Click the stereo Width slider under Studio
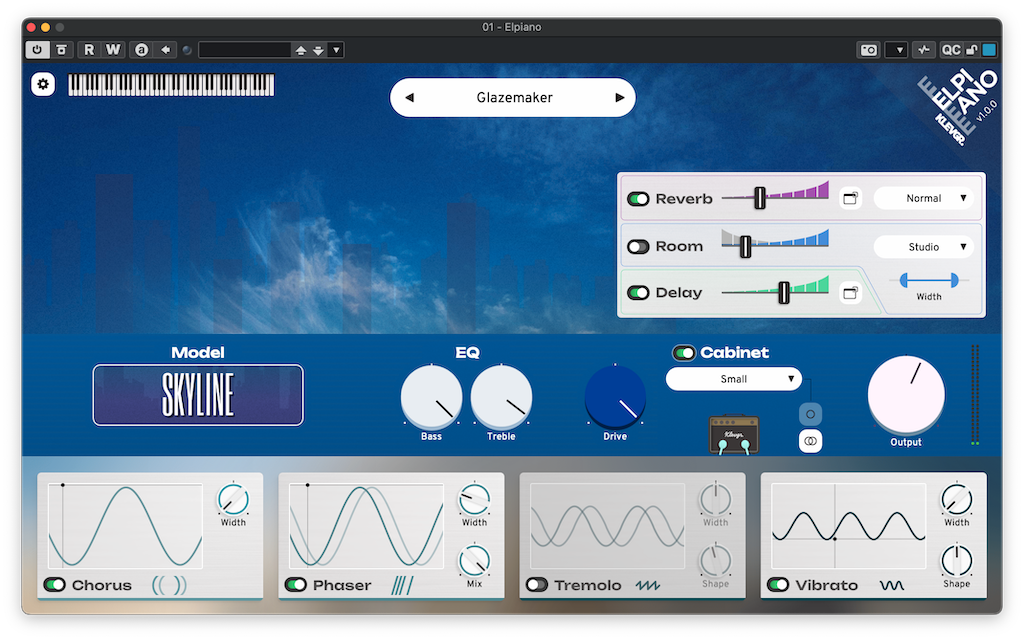The image size is (1024, 640). [929, 280]
